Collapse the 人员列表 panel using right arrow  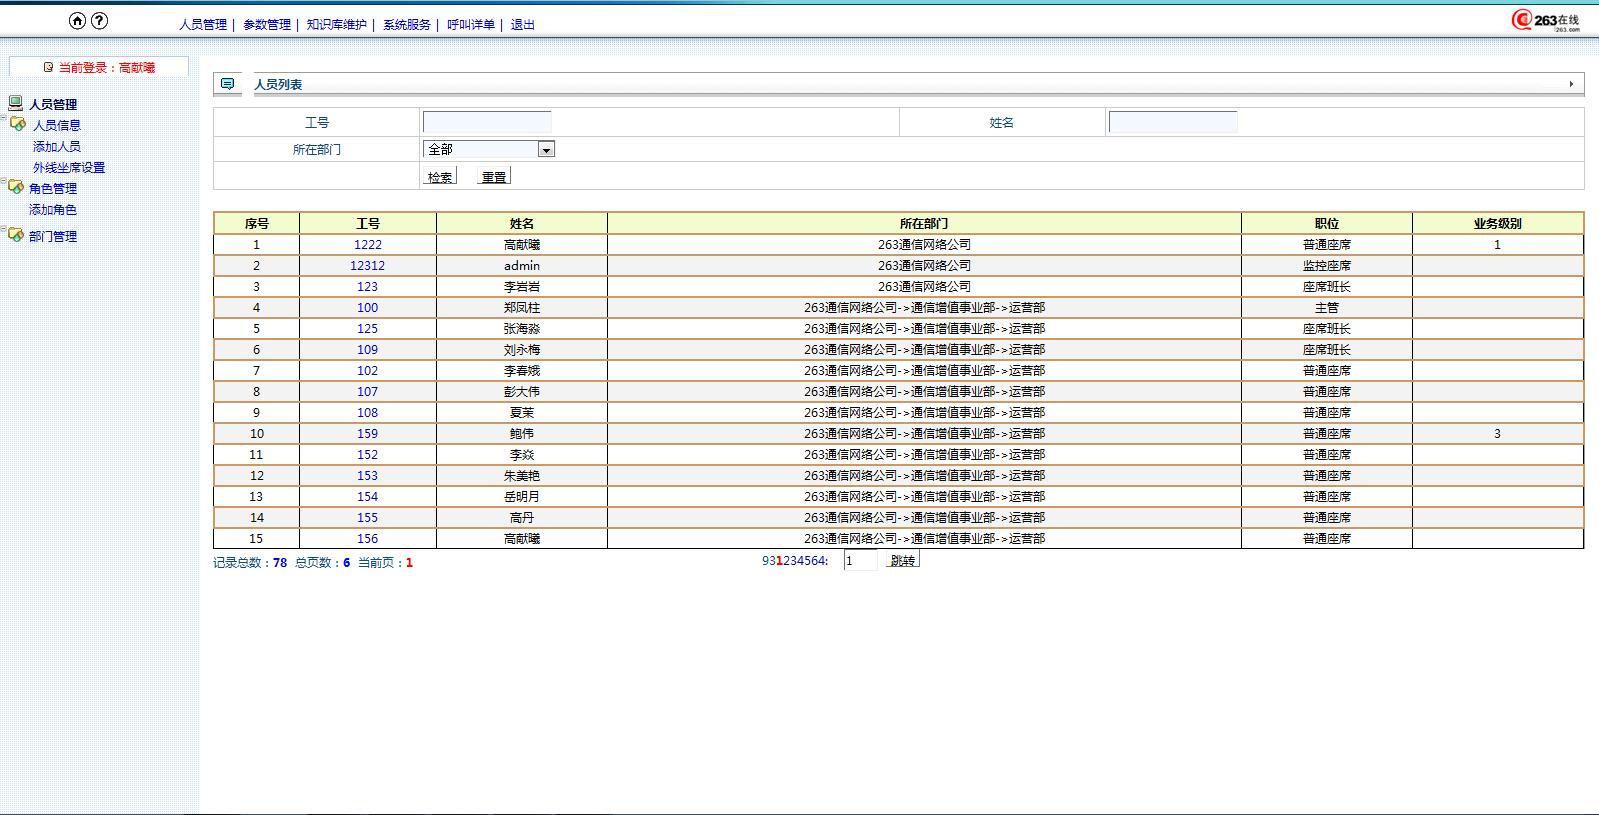click(1571, 84)
